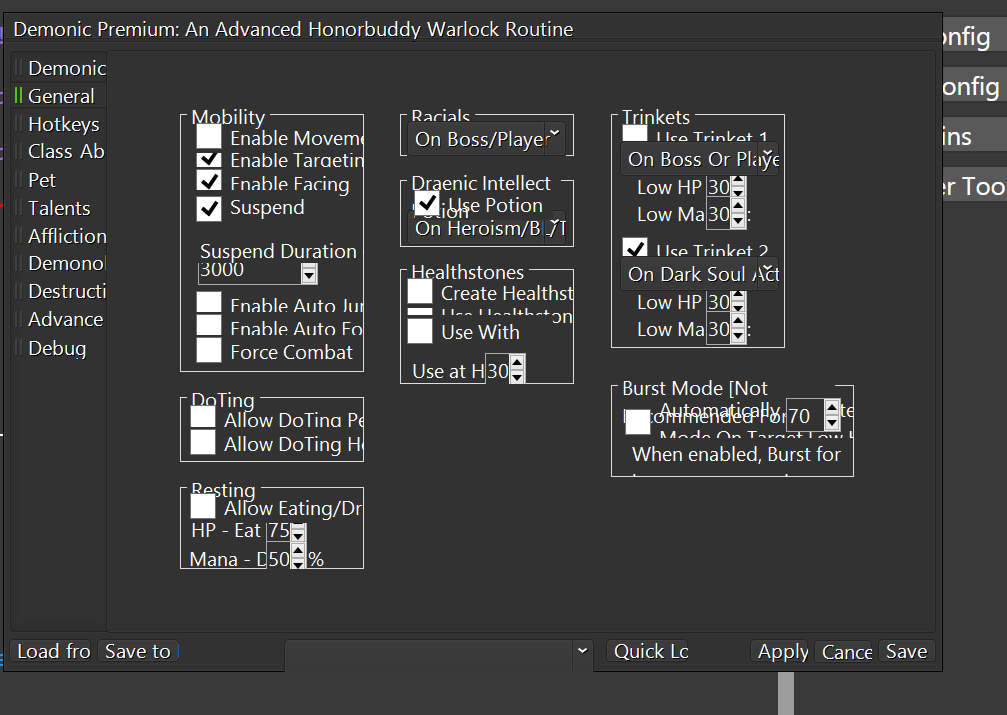Uncheck the Suspend checkbox
The width and height of the screenshot is (1007, 715).
pos(209,209)
